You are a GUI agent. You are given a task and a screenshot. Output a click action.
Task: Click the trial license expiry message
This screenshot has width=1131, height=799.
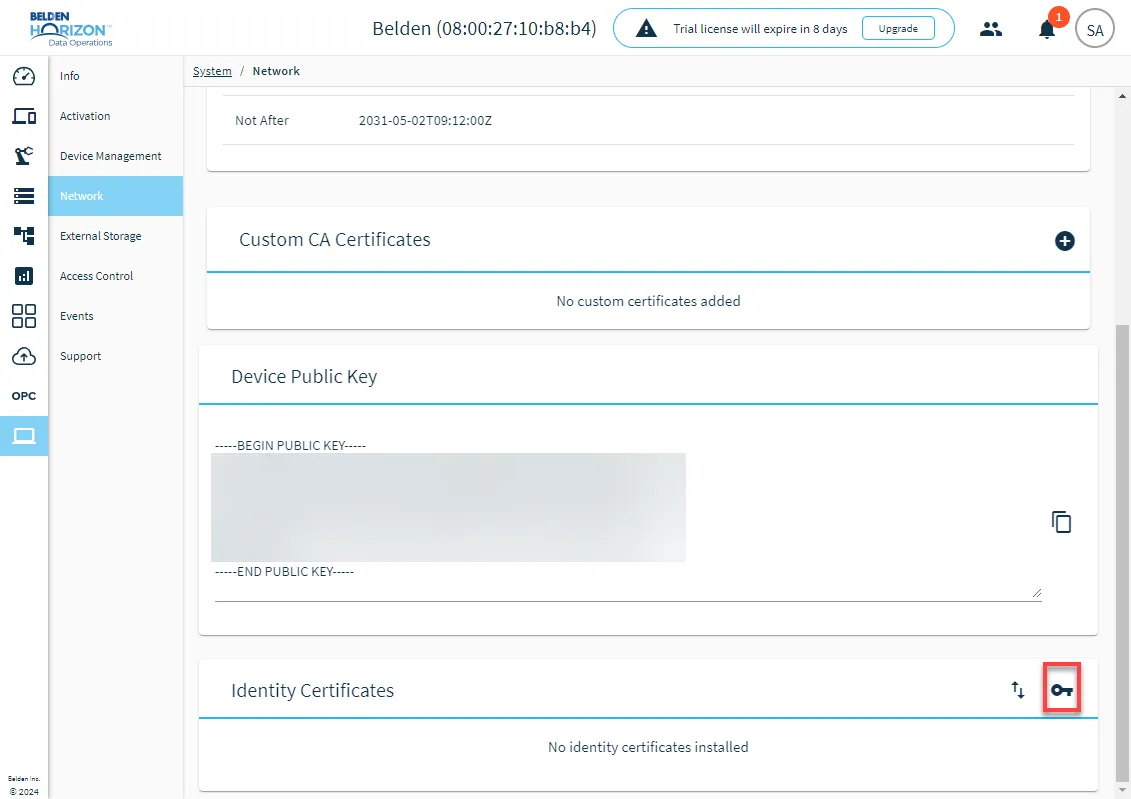pyautogui.click(x=760, y=29)
